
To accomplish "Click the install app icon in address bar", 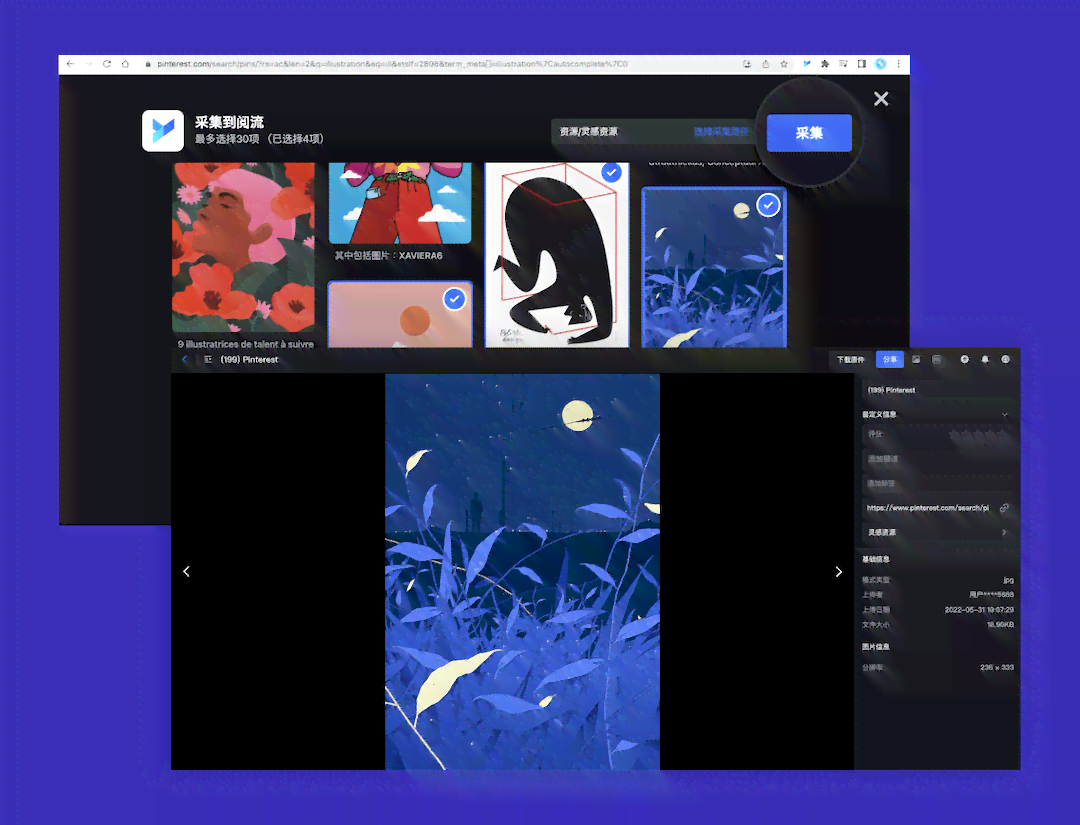I will point(747,64).
